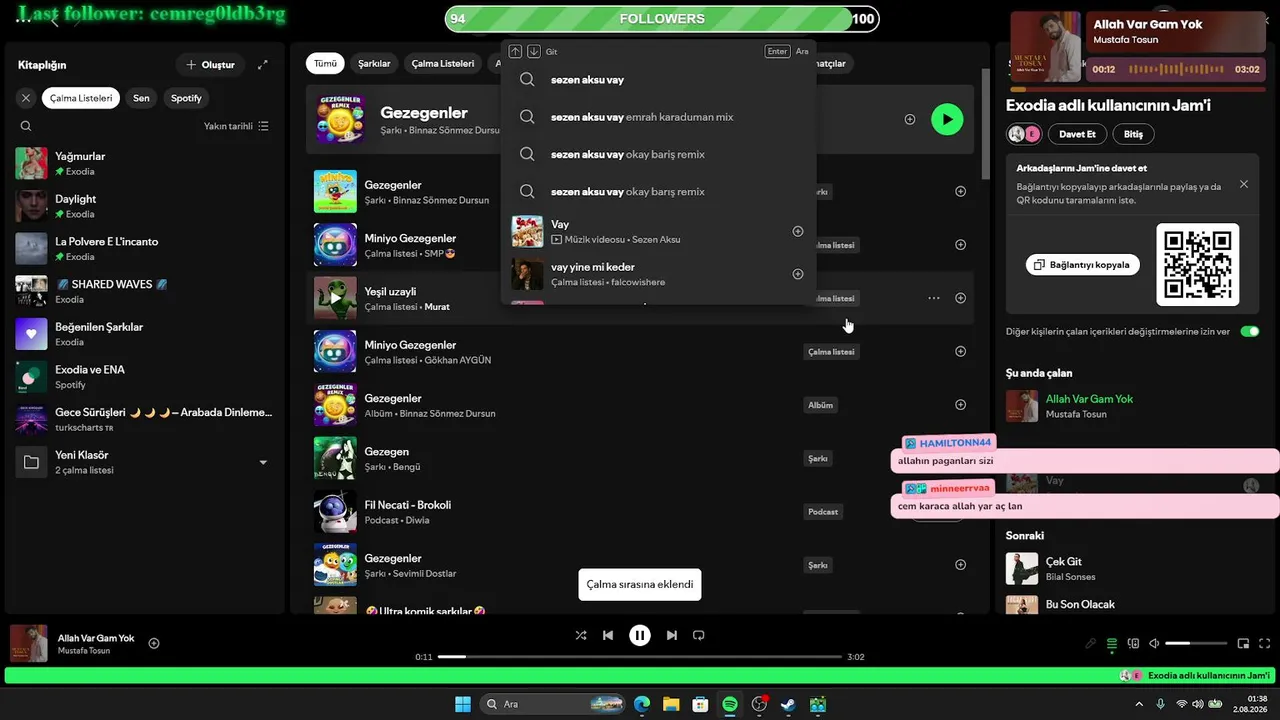Filter search results by Çalma Listeleri
This screenshot has width=1280, height=720.
pos(443,63)
